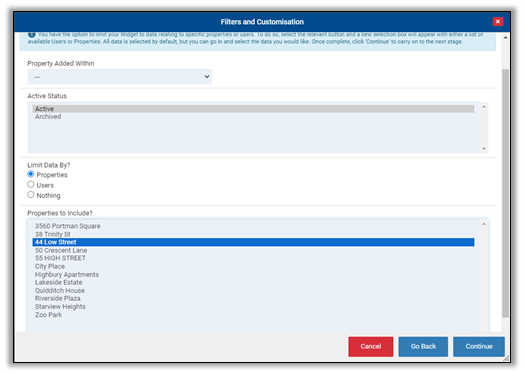The width and height of the screenshot is (524, 374).
Task: Click the info icon in the blue banner
Action: 31,34
